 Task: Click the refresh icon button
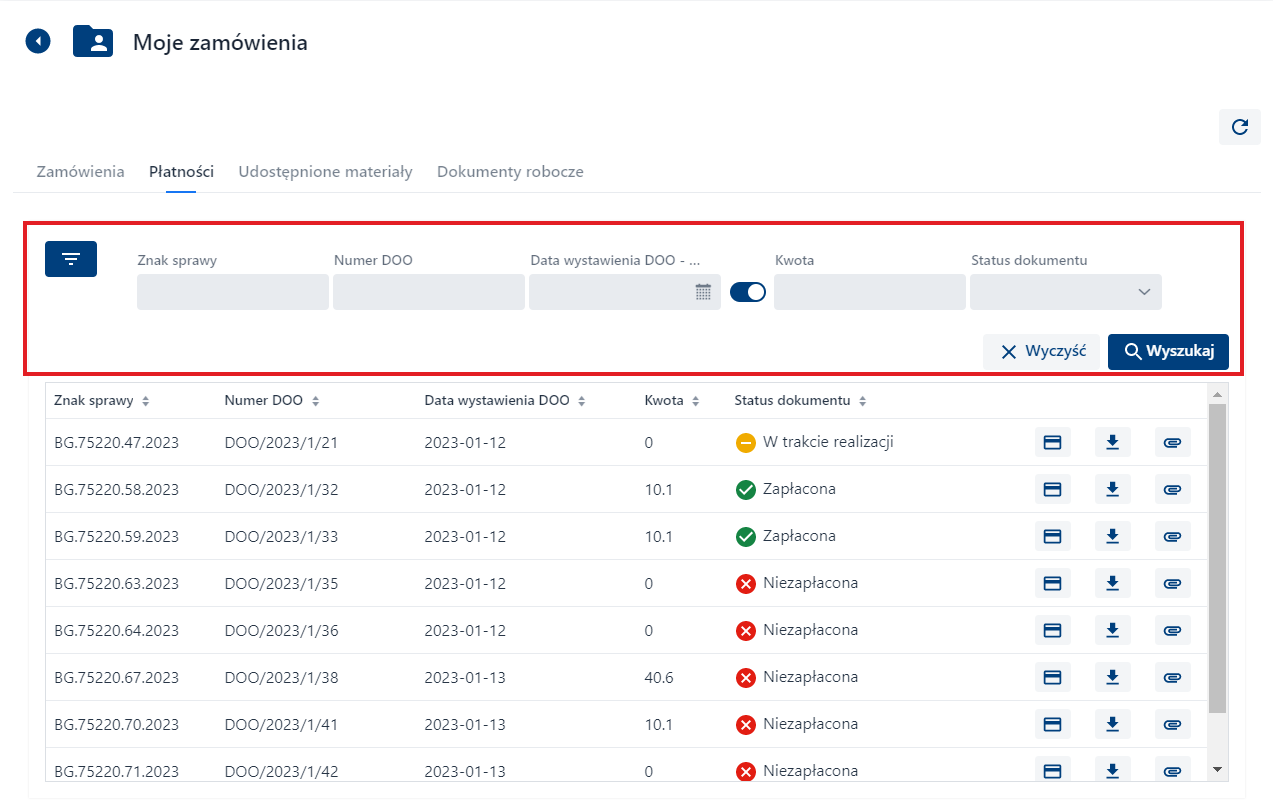pos(1239,127)
